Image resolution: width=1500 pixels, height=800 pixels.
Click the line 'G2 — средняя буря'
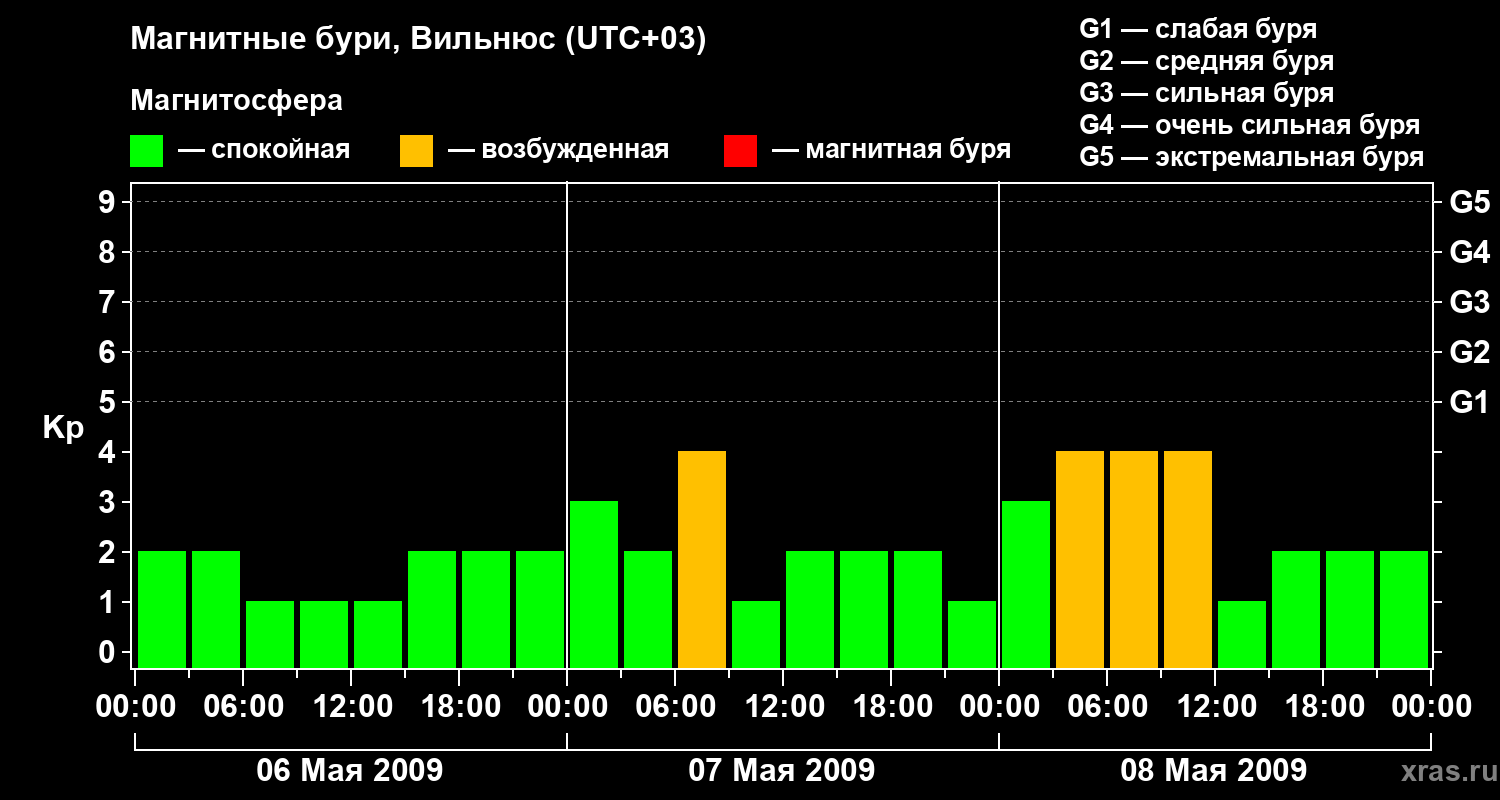click(1206, 61)
